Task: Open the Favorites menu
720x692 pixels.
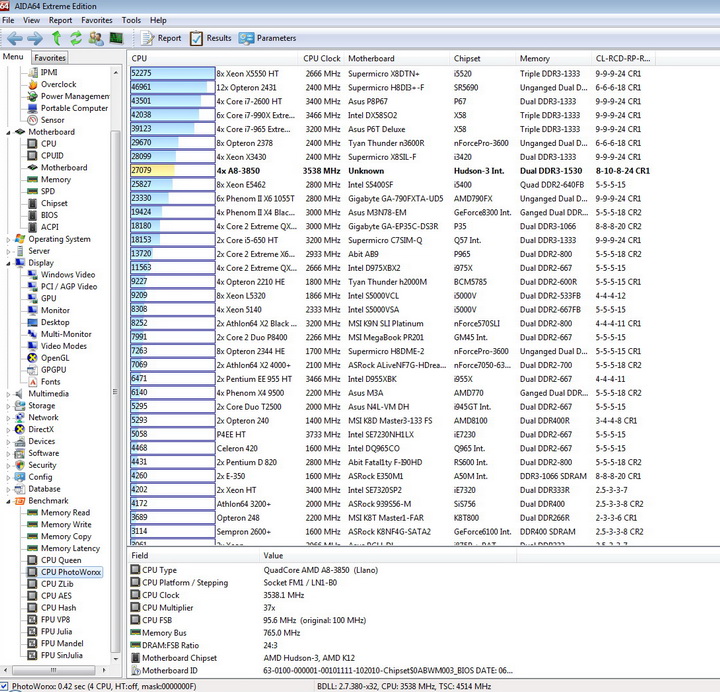Action: (96, 20)
